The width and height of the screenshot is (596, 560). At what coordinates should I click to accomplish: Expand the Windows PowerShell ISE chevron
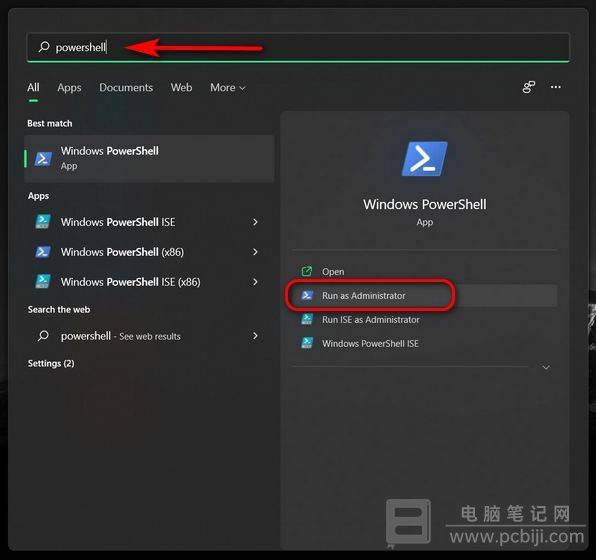pyautogui.click(x=255, y=222)
